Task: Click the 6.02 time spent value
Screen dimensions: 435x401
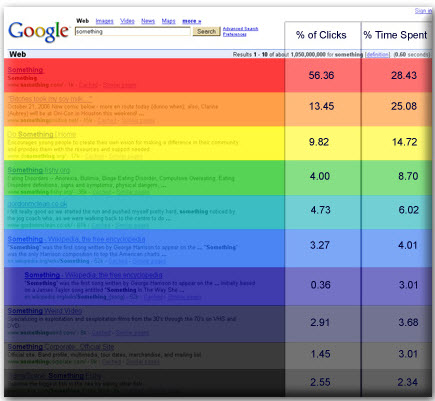Action: pos(408,210)
